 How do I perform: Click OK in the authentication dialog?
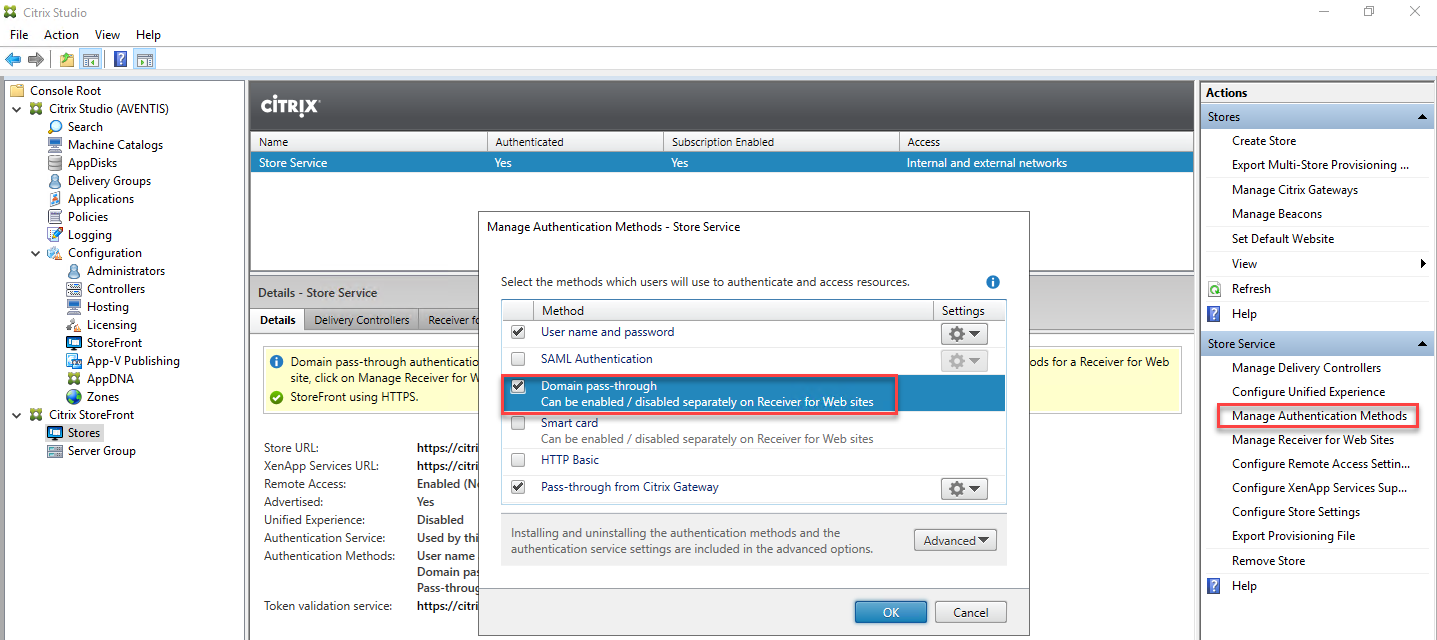891,612
